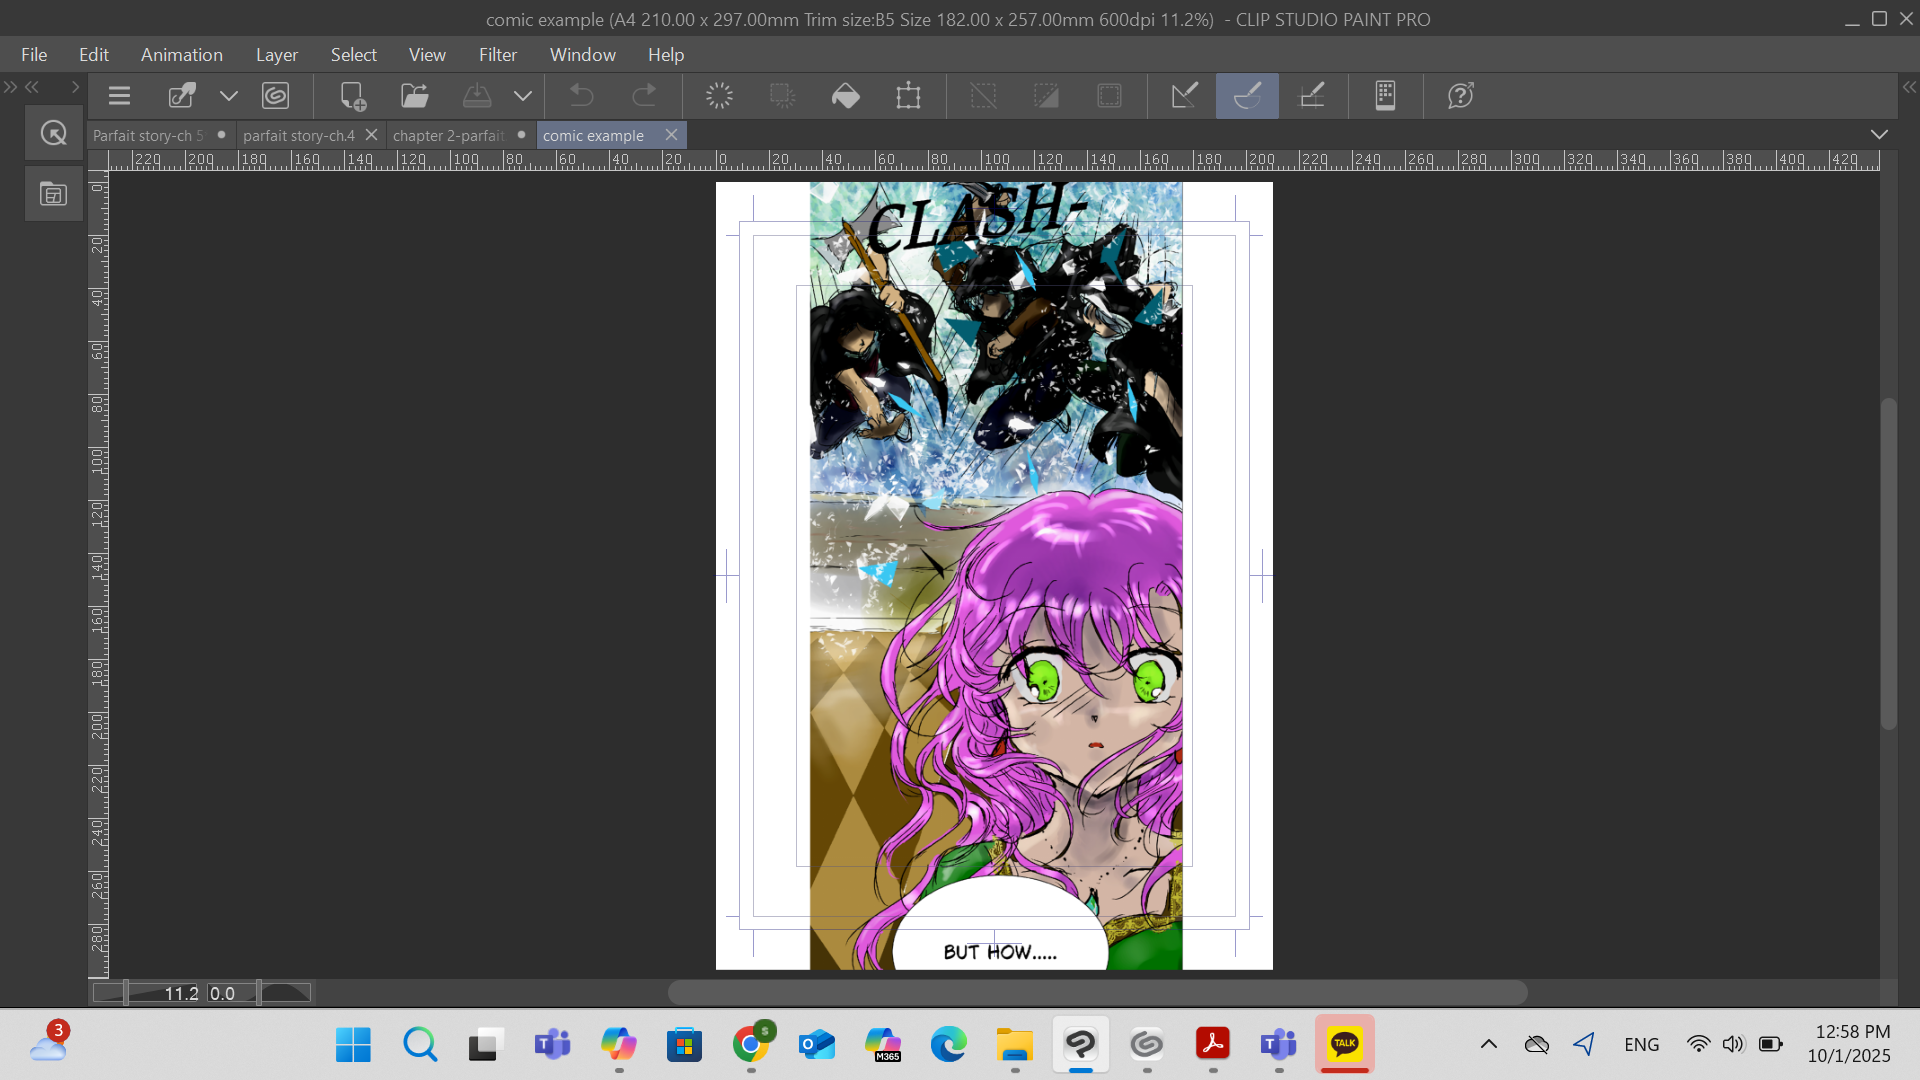Click the New document icon
Image resolution: width=1920 pixels, height=1080 pixels.
point(352,96)
